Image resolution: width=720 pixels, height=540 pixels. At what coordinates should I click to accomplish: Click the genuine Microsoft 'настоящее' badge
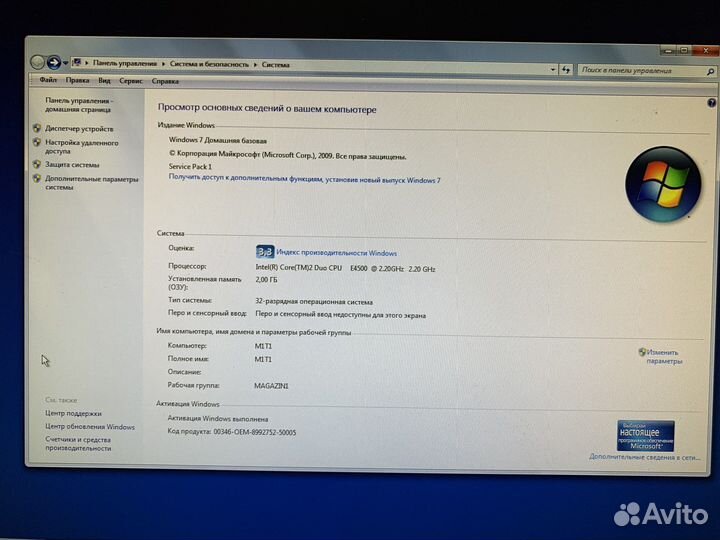[646, 436]
